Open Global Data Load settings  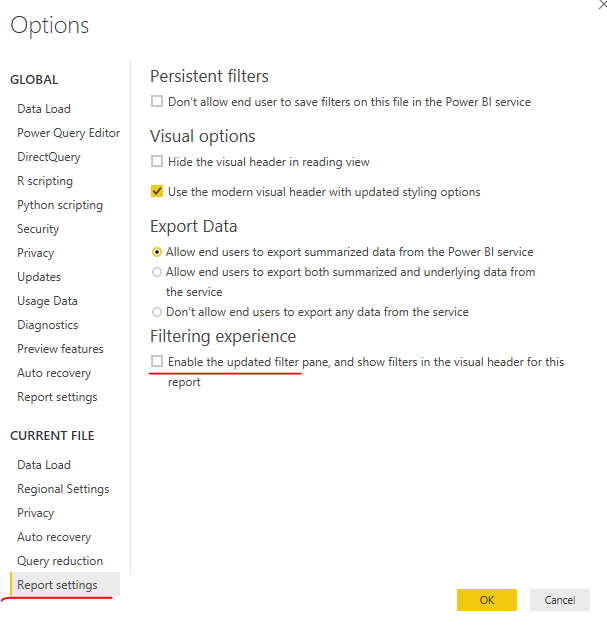pos(44,109)
